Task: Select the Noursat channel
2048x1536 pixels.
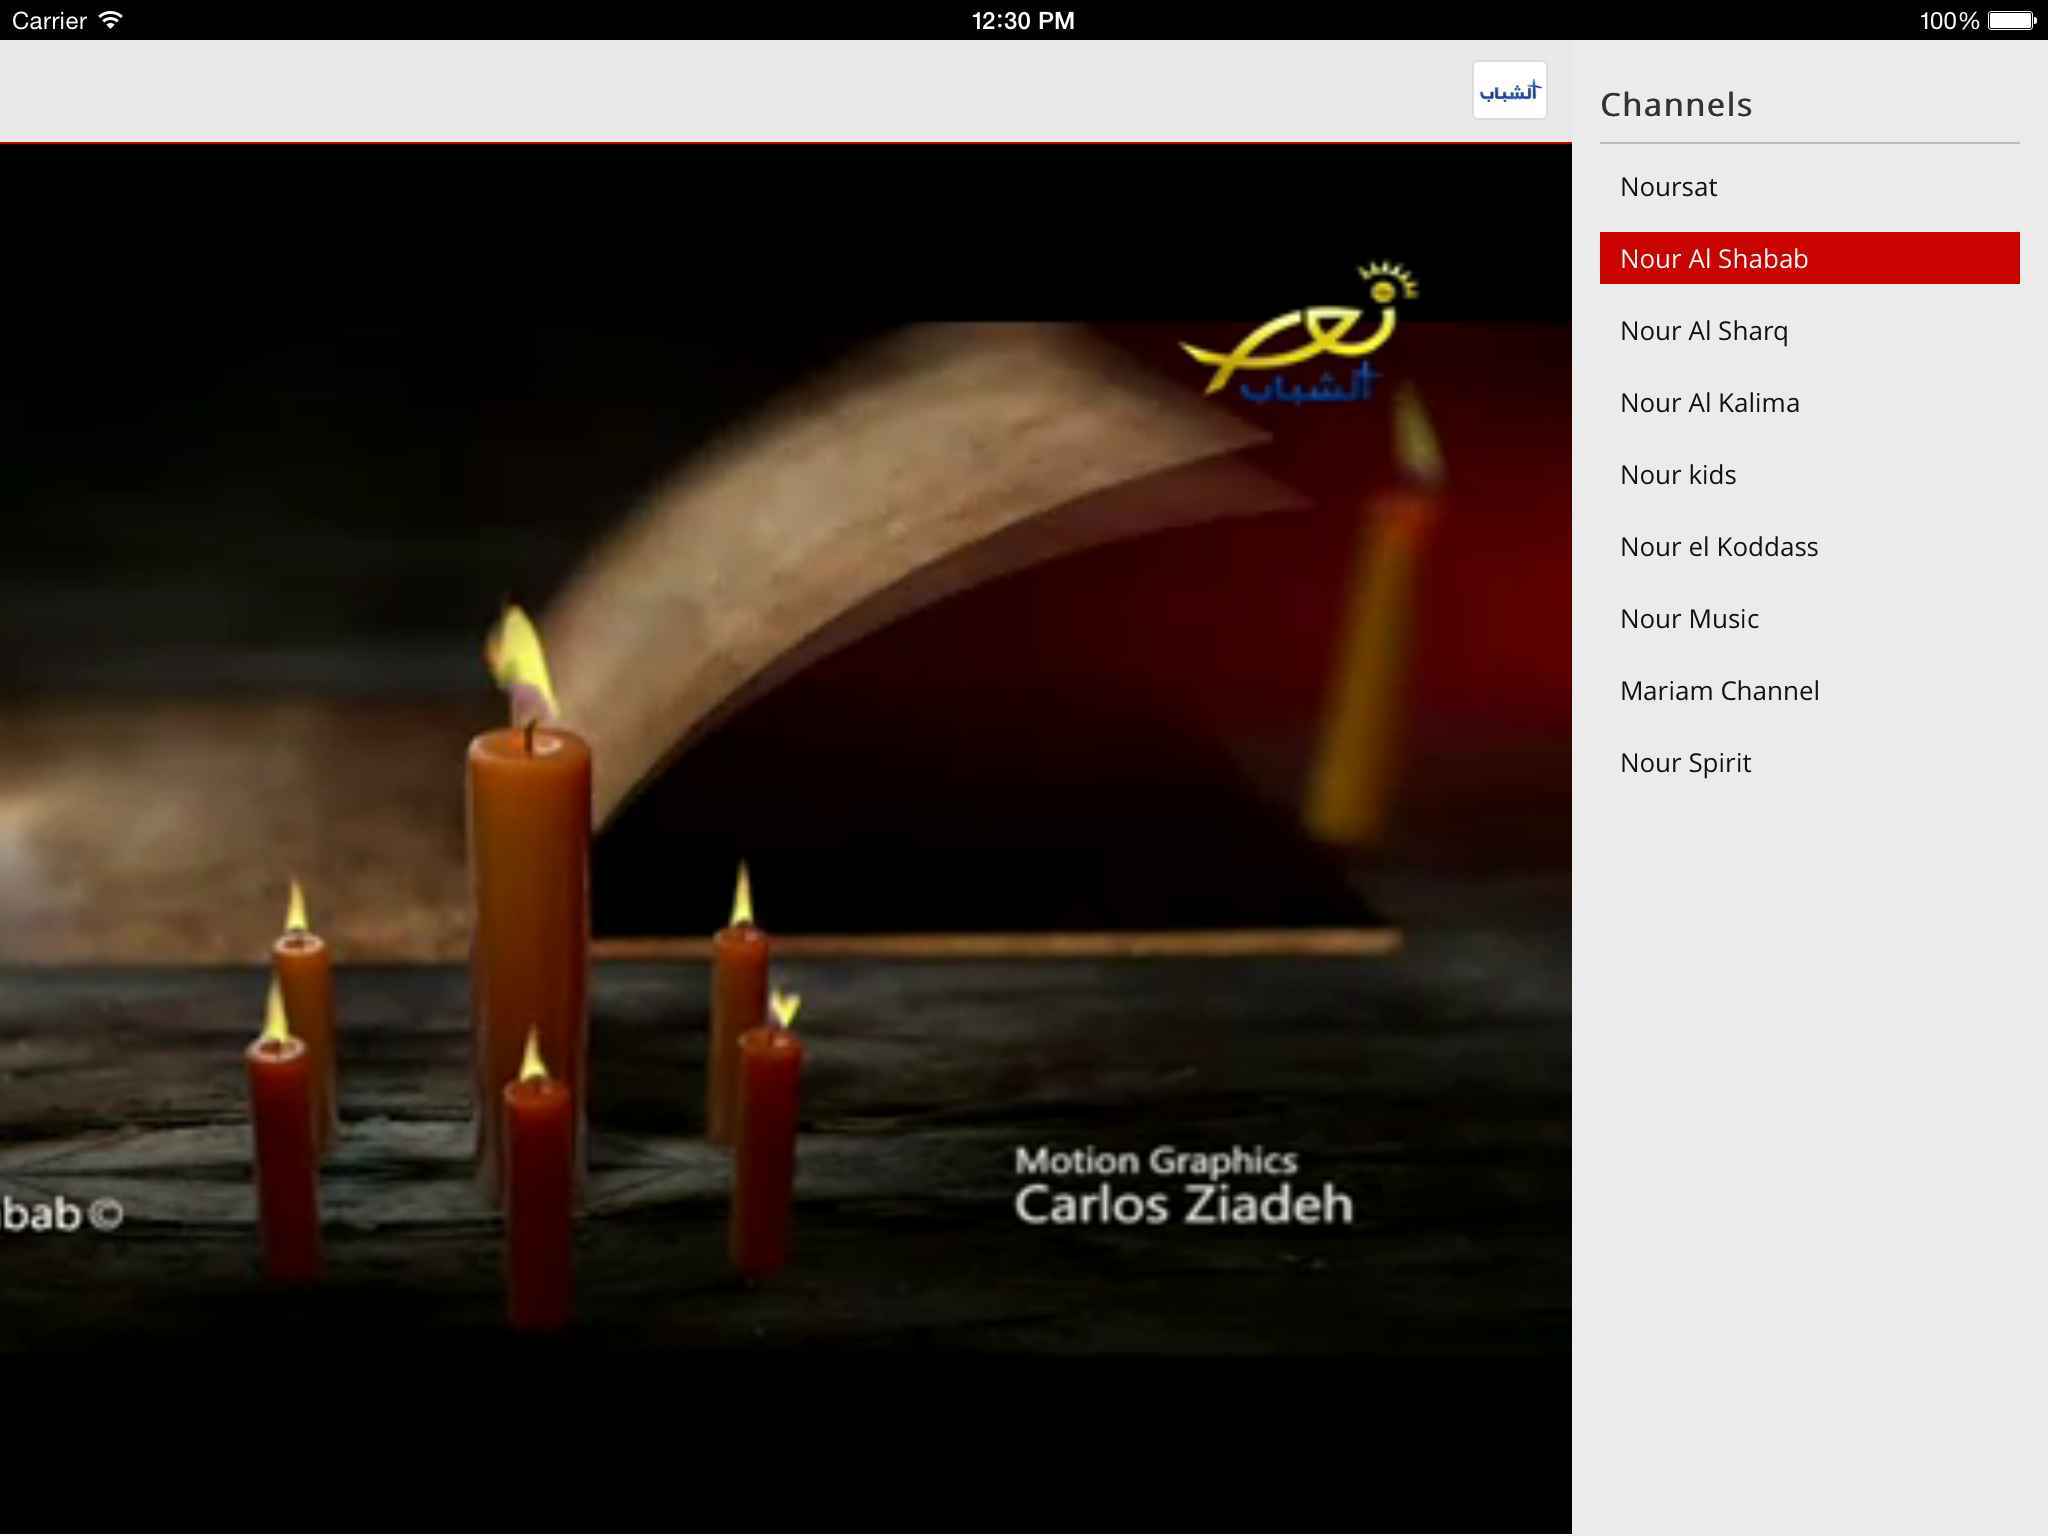Action: (x=1809, y=187)
